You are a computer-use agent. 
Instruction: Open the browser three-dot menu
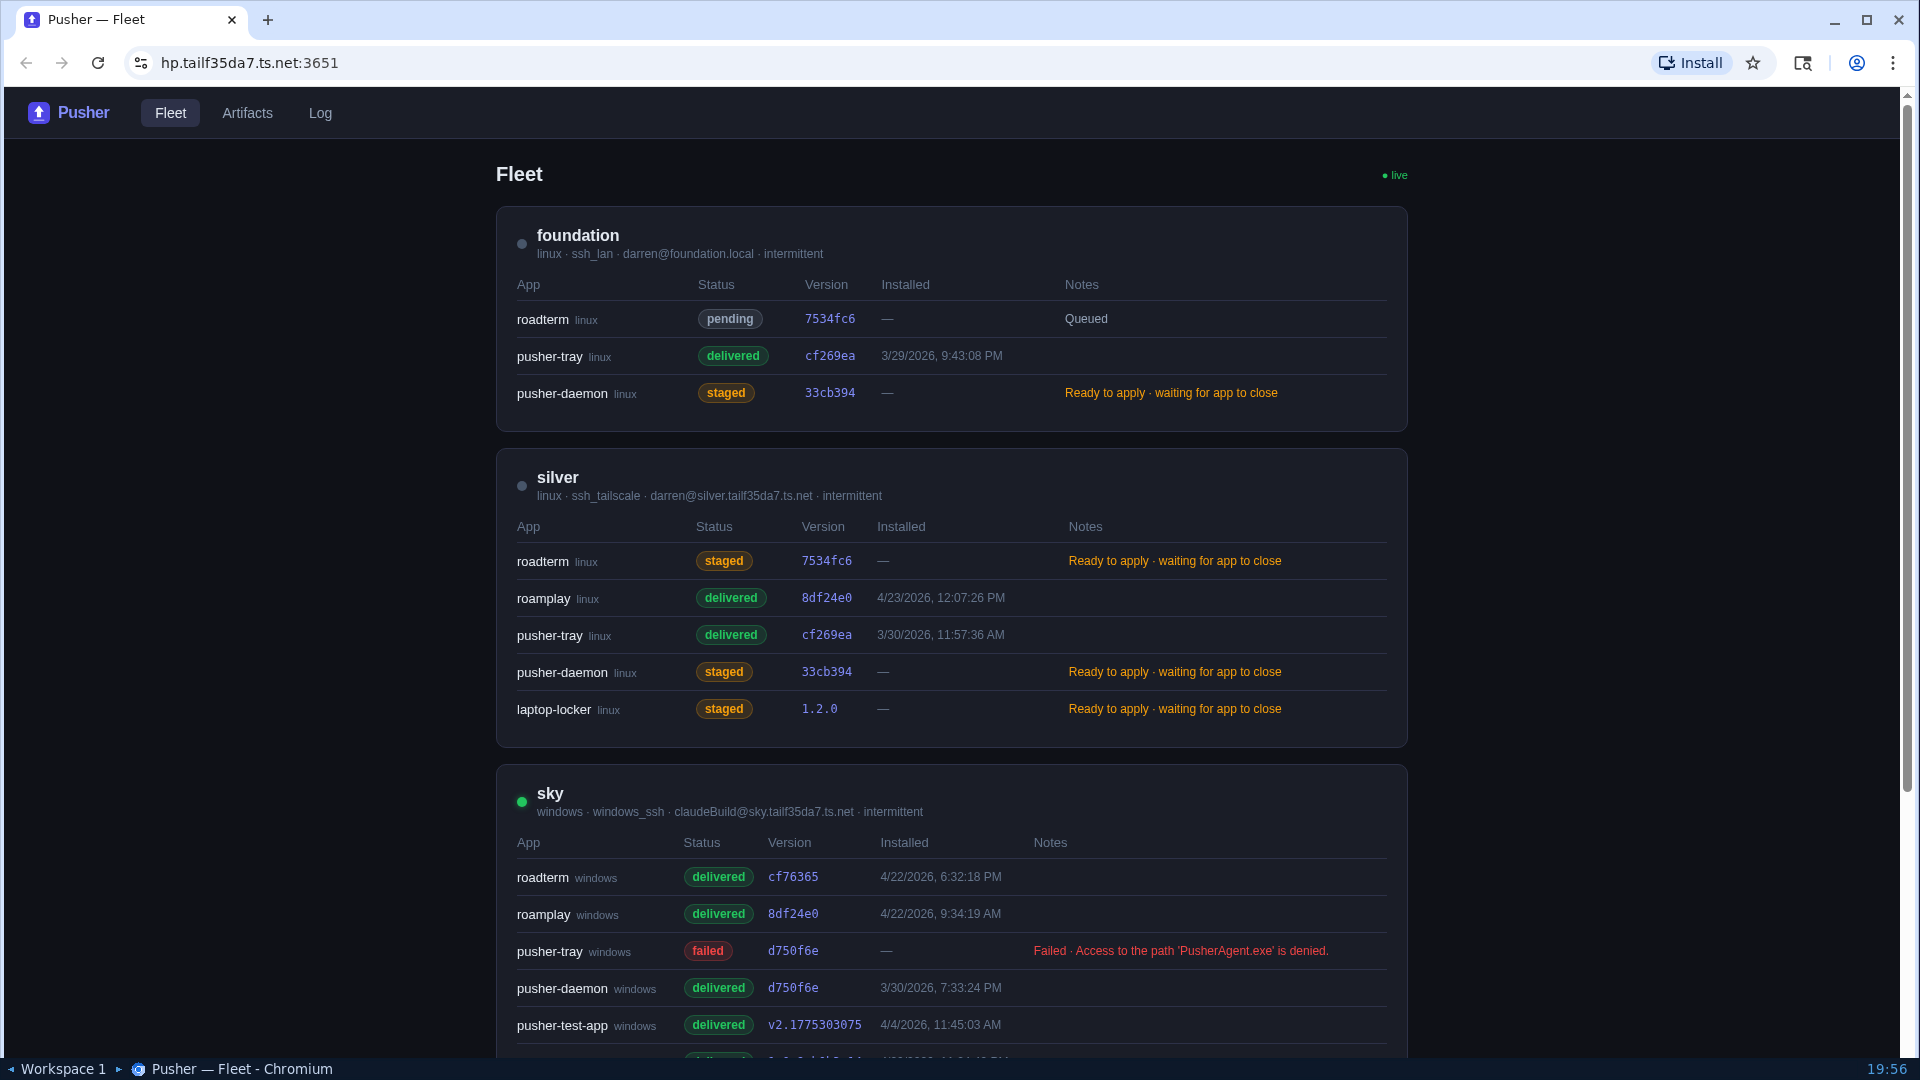coord(1893,62)
